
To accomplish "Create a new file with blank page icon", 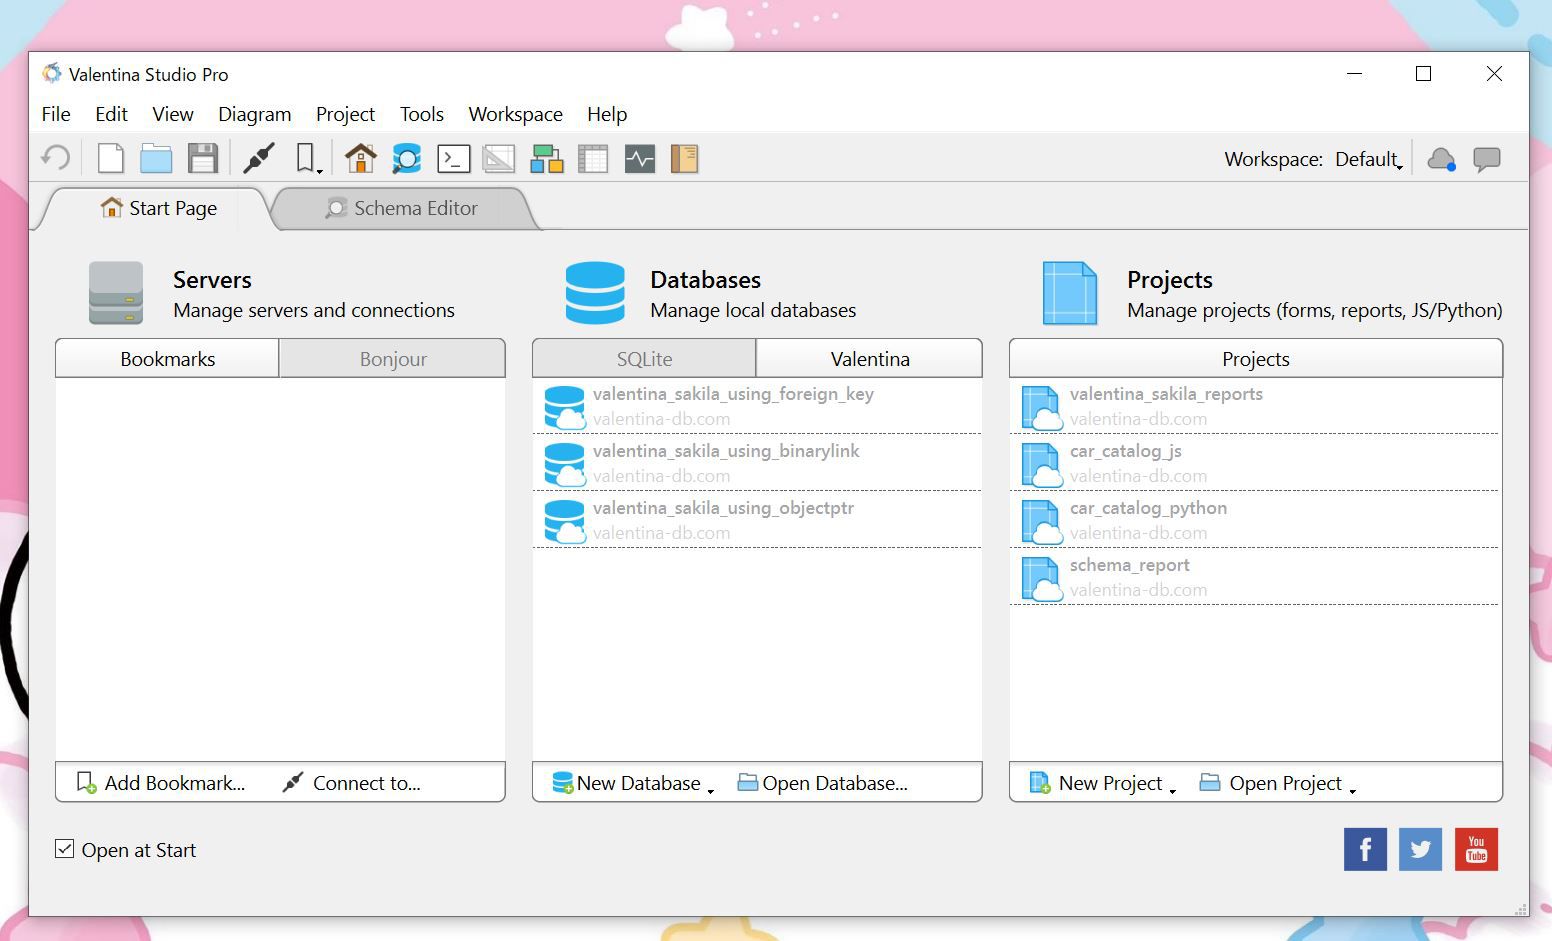I will pyautogui.click(x=110, y=158).
